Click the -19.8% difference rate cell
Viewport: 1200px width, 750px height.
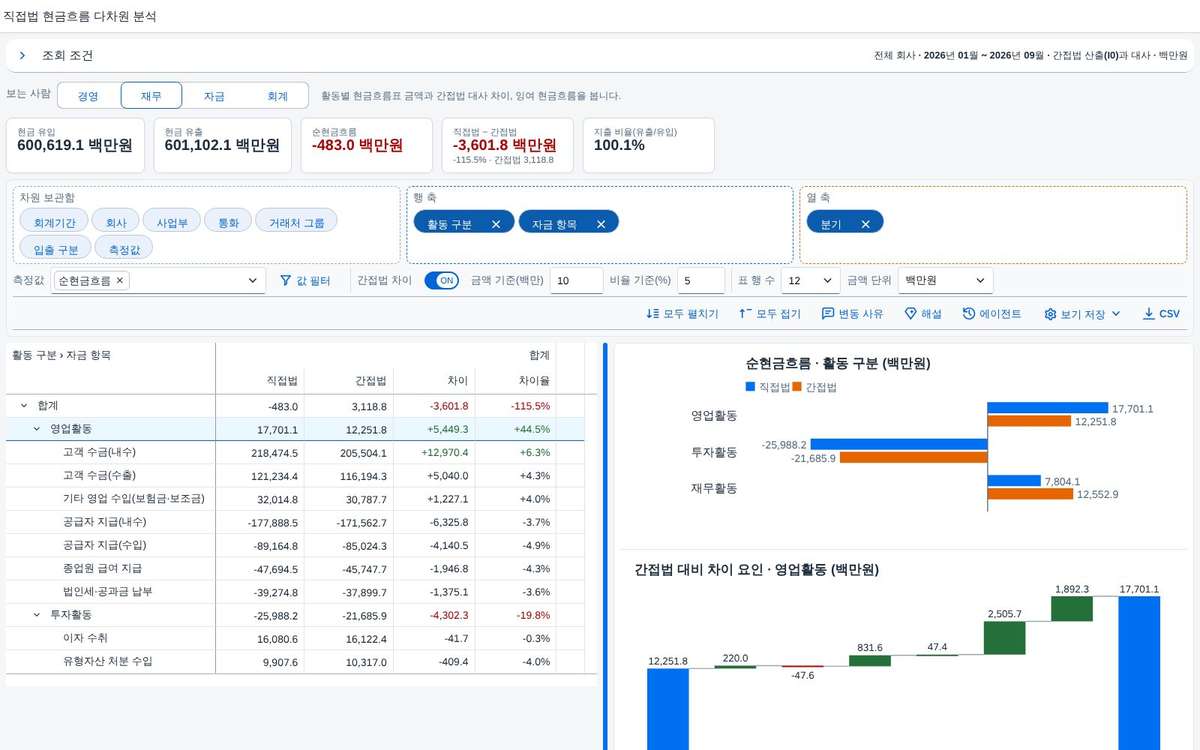click(515, 615)
